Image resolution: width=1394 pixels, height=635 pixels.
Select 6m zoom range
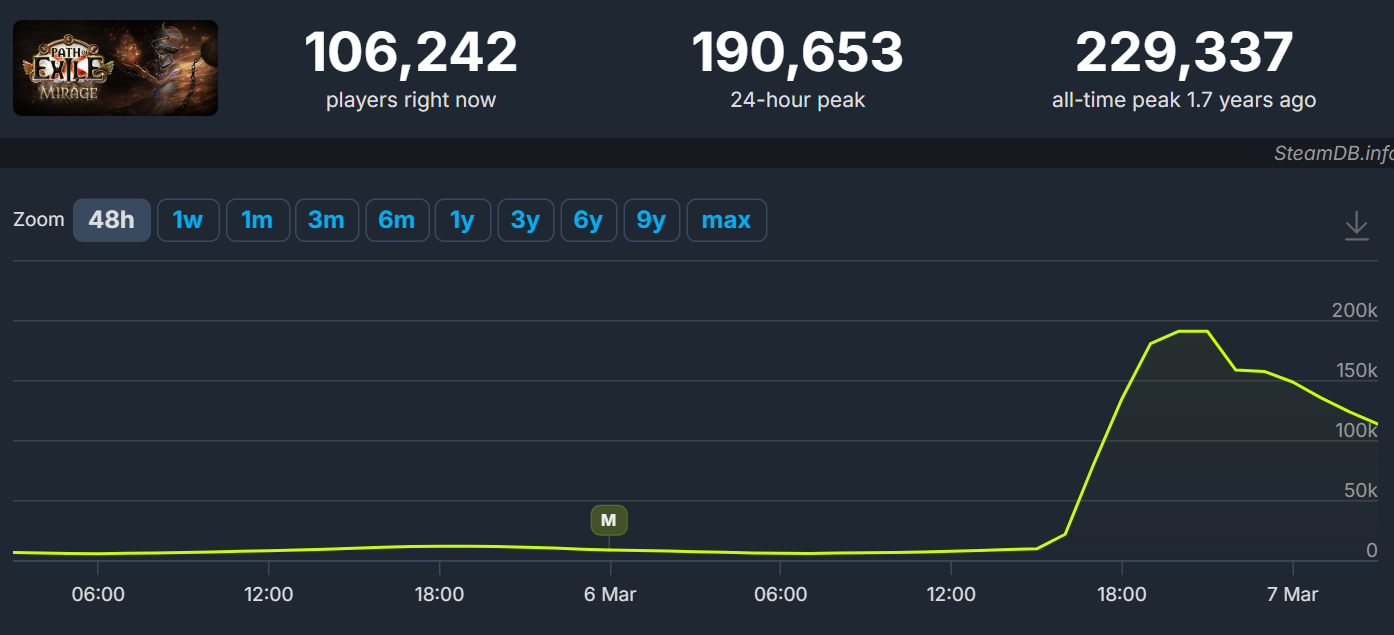coord(397,220)
